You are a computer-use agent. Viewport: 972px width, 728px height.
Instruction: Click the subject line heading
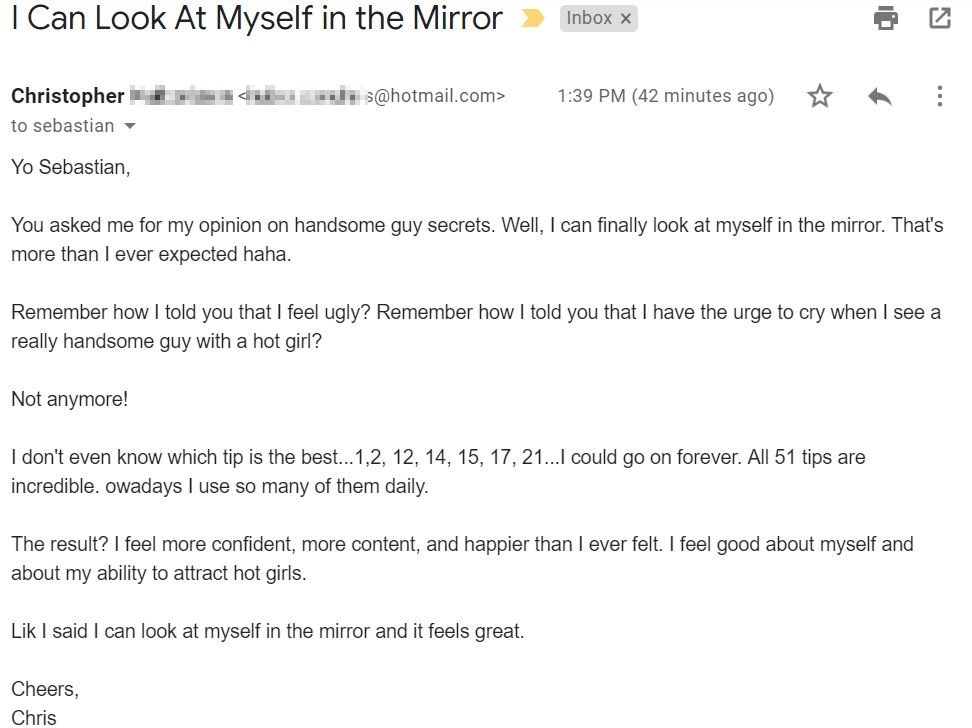pos(257,18)
